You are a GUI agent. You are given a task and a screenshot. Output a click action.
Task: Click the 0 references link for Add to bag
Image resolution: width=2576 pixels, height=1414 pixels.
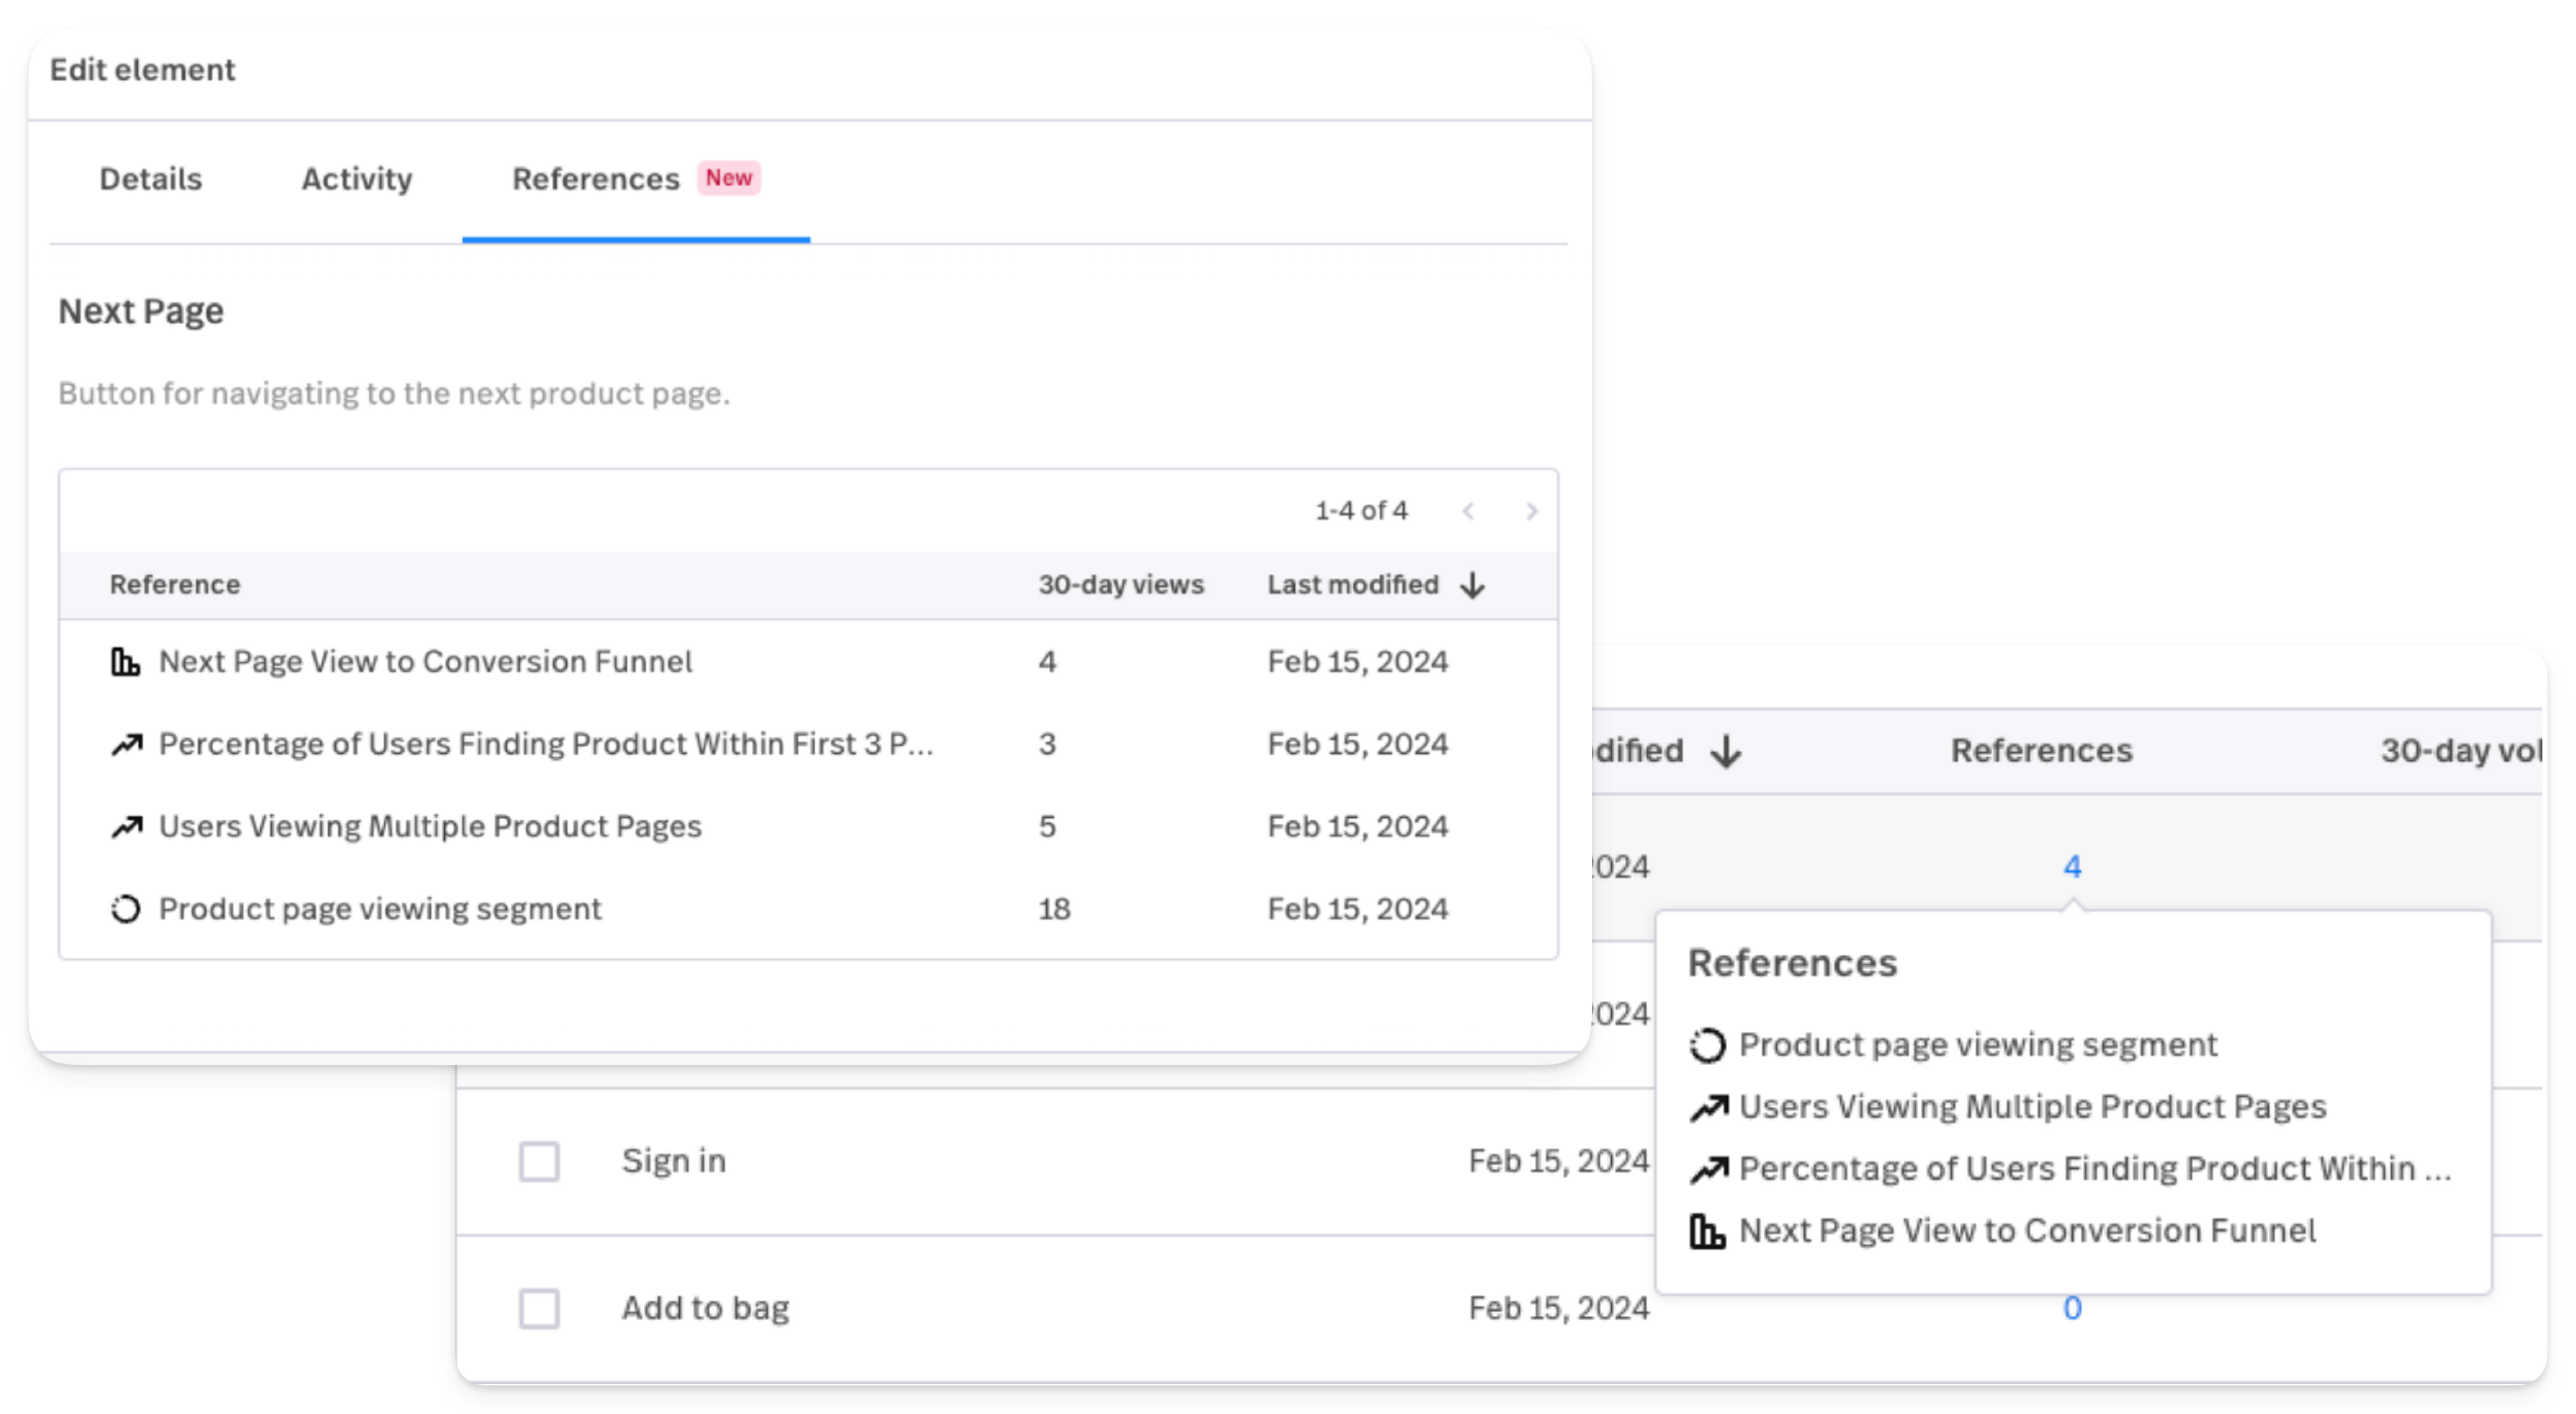coord(2072,1309)
